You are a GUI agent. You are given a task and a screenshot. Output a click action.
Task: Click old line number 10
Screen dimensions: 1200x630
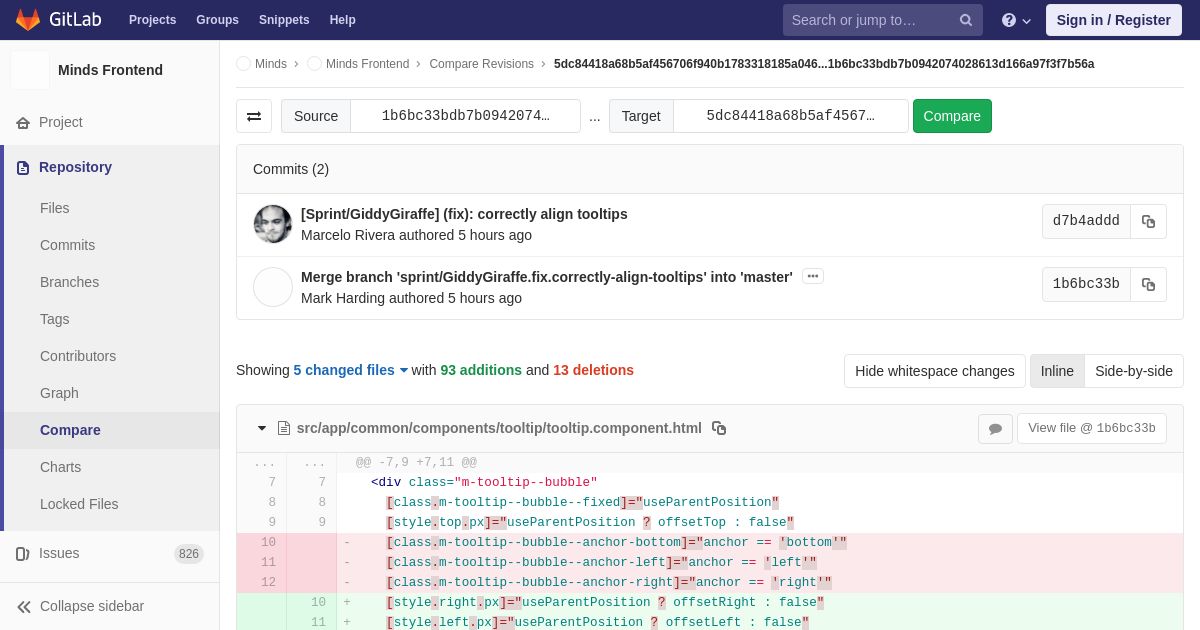(x=268, y=543)
